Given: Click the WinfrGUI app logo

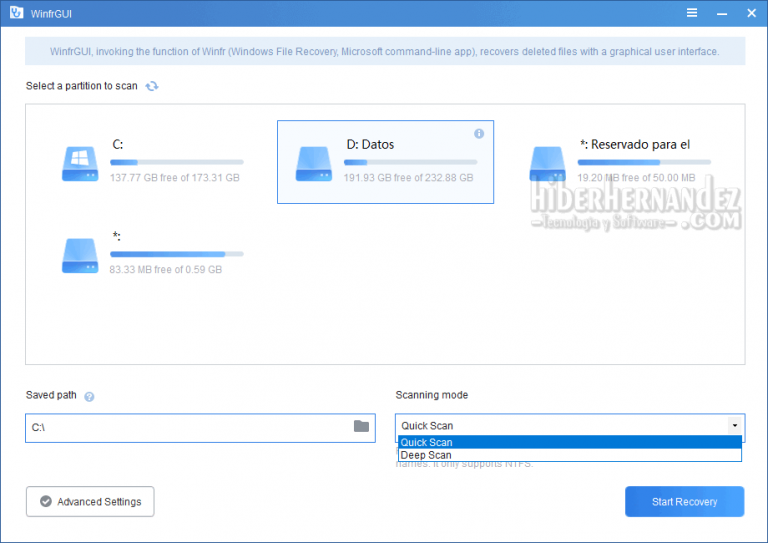Looking at the screenshot, I should coord(13,13).
